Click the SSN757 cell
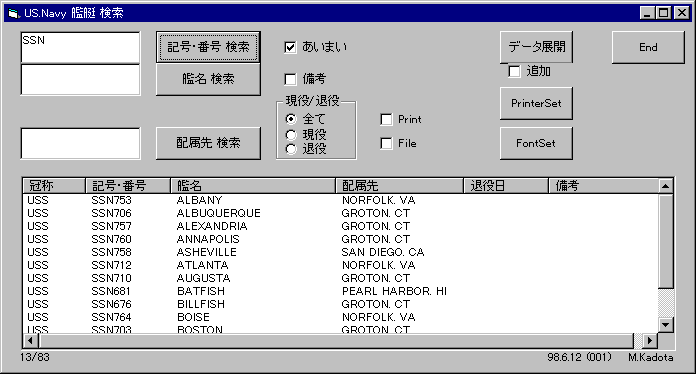The width and height of the screenshot is (696, 374). pos(111,226)
